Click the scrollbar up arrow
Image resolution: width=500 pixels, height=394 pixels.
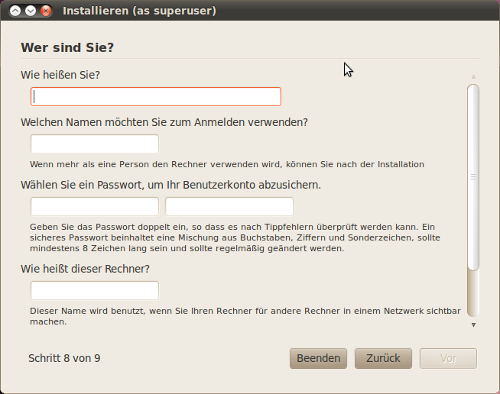coord(473,77)
